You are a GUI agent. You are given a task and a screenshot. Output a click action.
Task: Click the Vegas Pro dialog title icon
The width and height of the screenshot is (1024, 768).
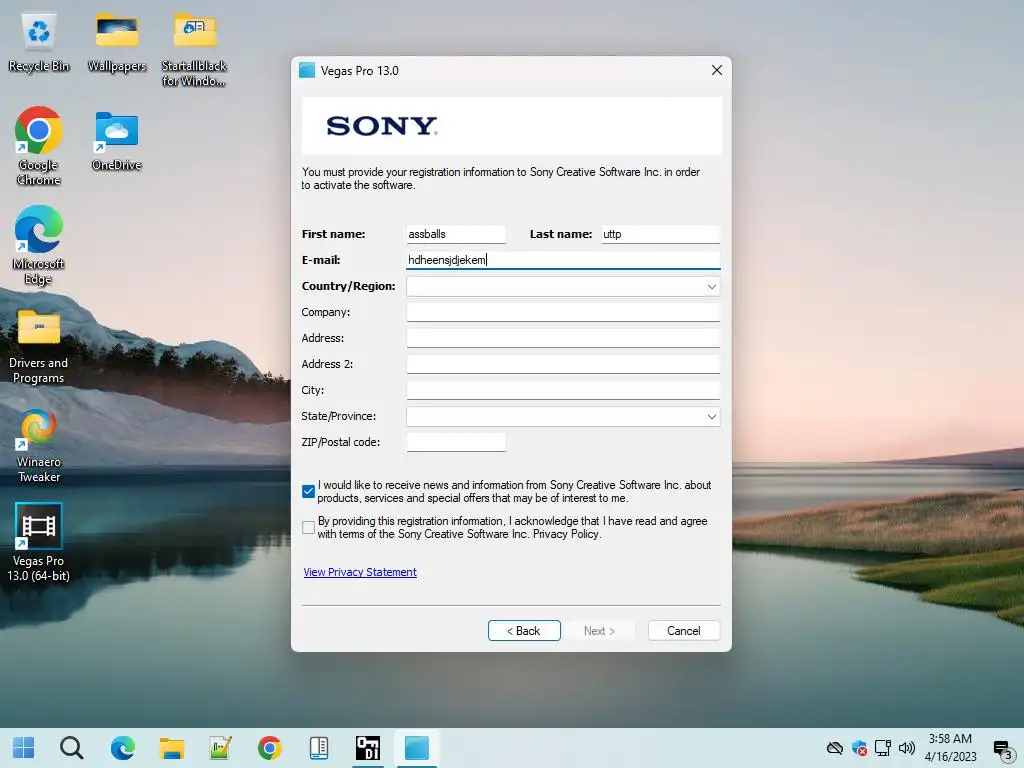(x=307, y=71)
